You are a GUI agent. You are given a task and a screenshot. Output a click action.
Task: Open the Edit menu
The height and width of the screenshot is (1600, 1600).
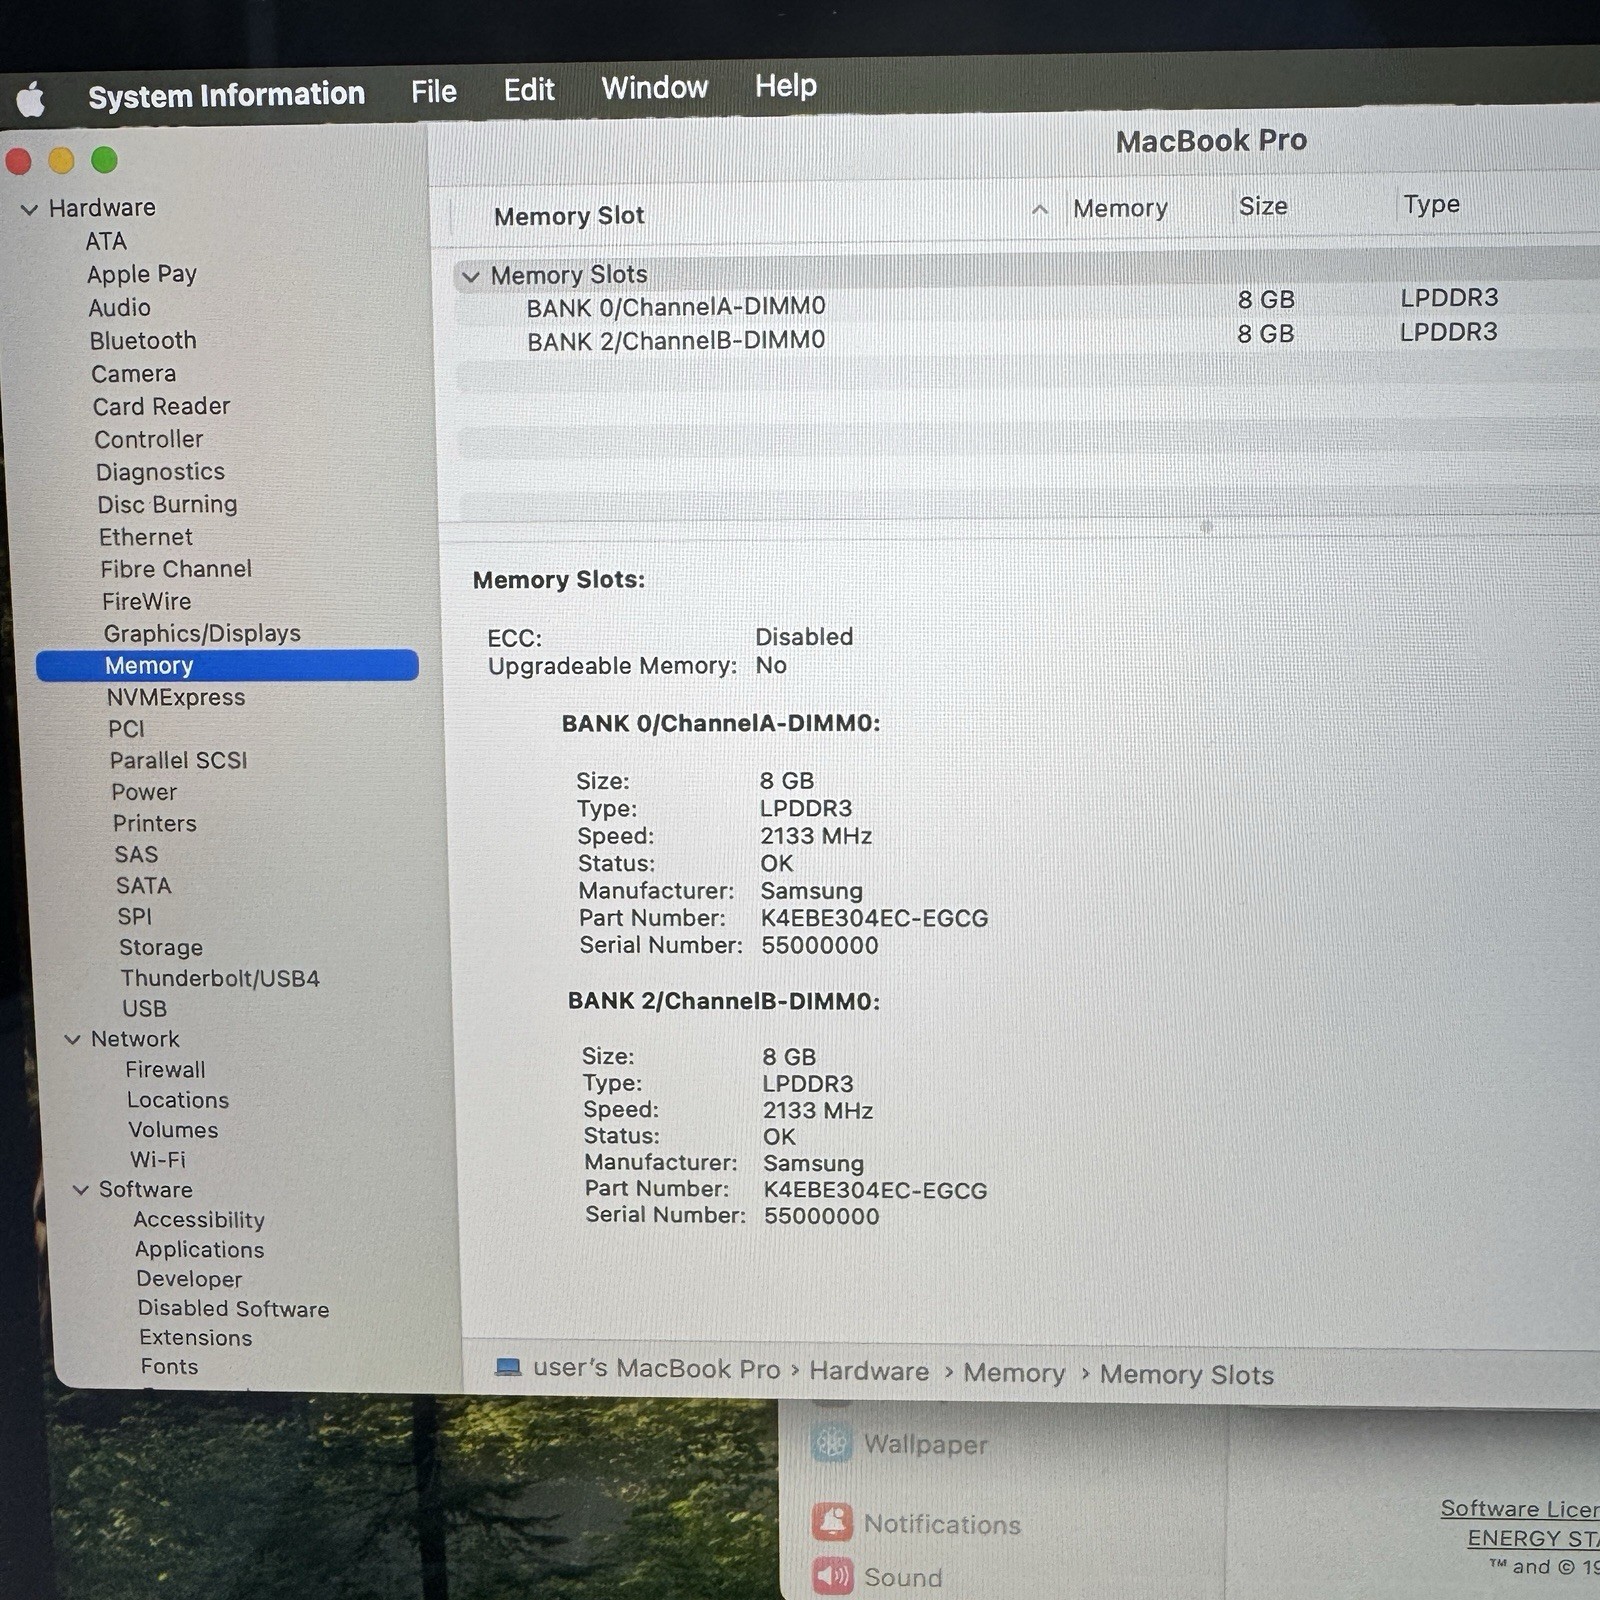(x=529, y=90)
